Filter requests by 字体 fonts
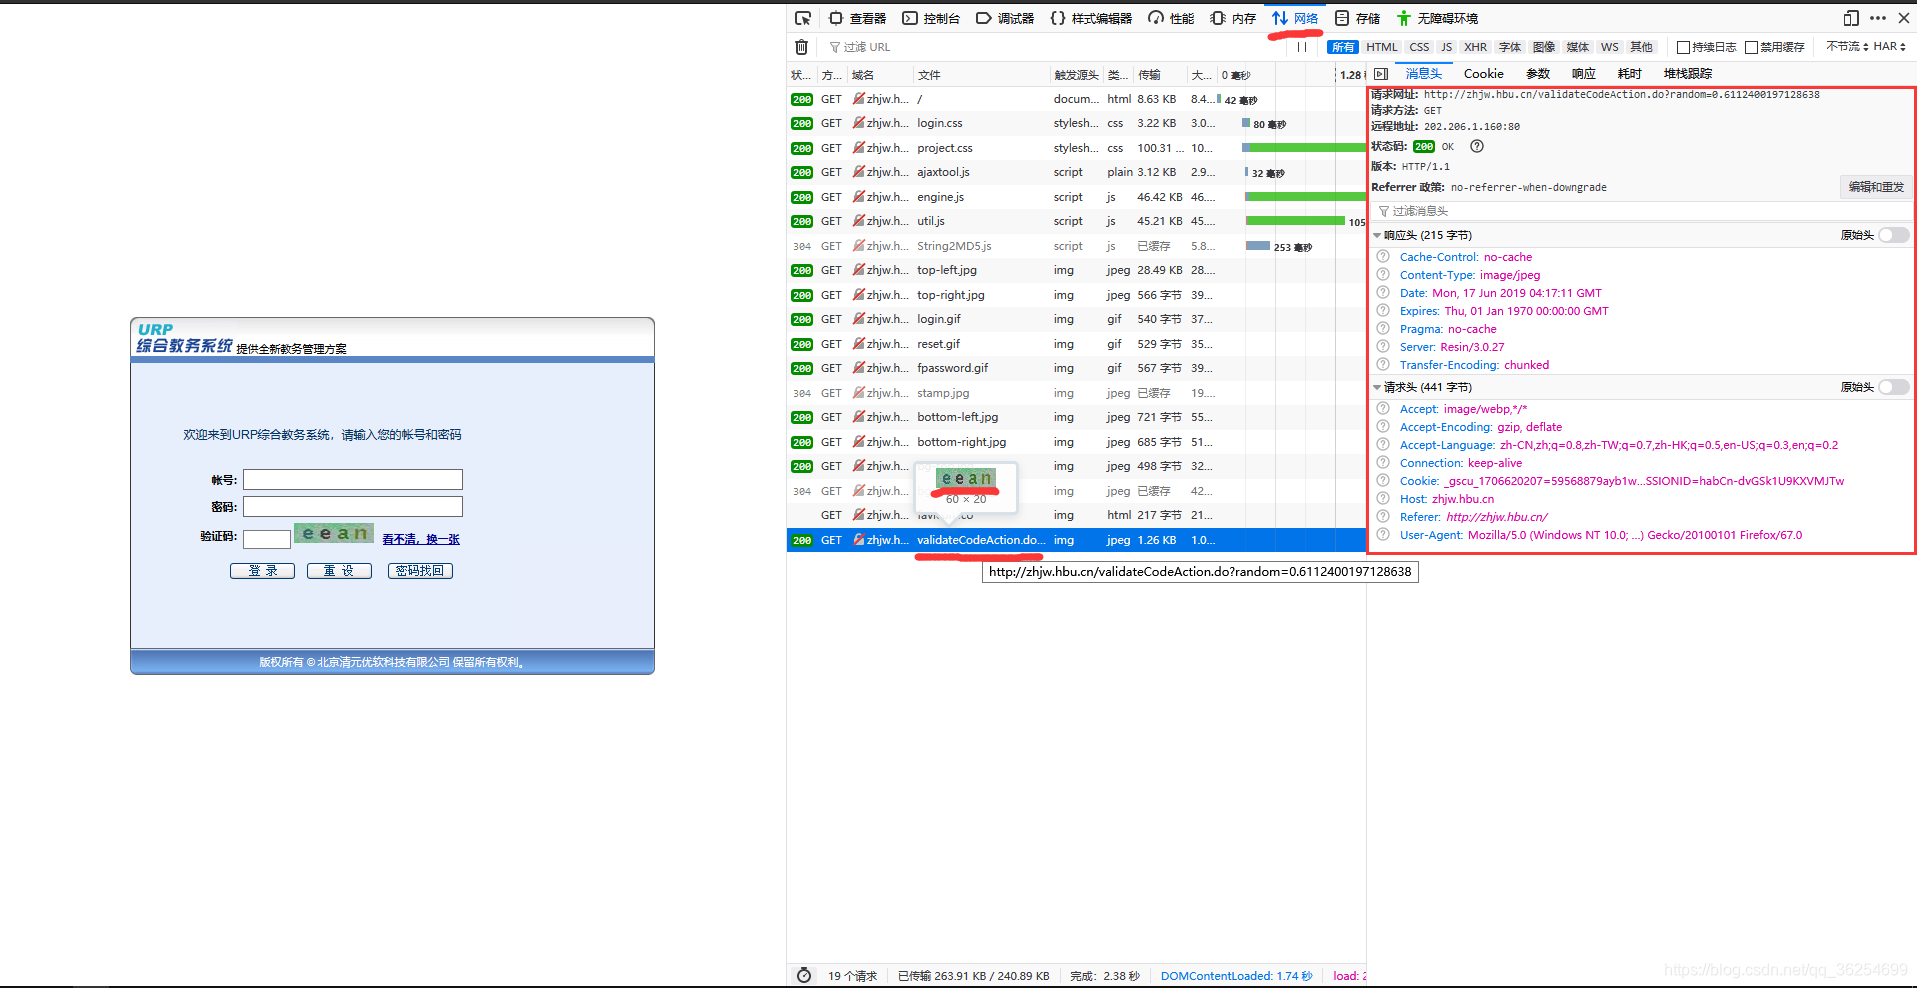The width and height of the screenshot is (1917, 988). point(1510,47)
